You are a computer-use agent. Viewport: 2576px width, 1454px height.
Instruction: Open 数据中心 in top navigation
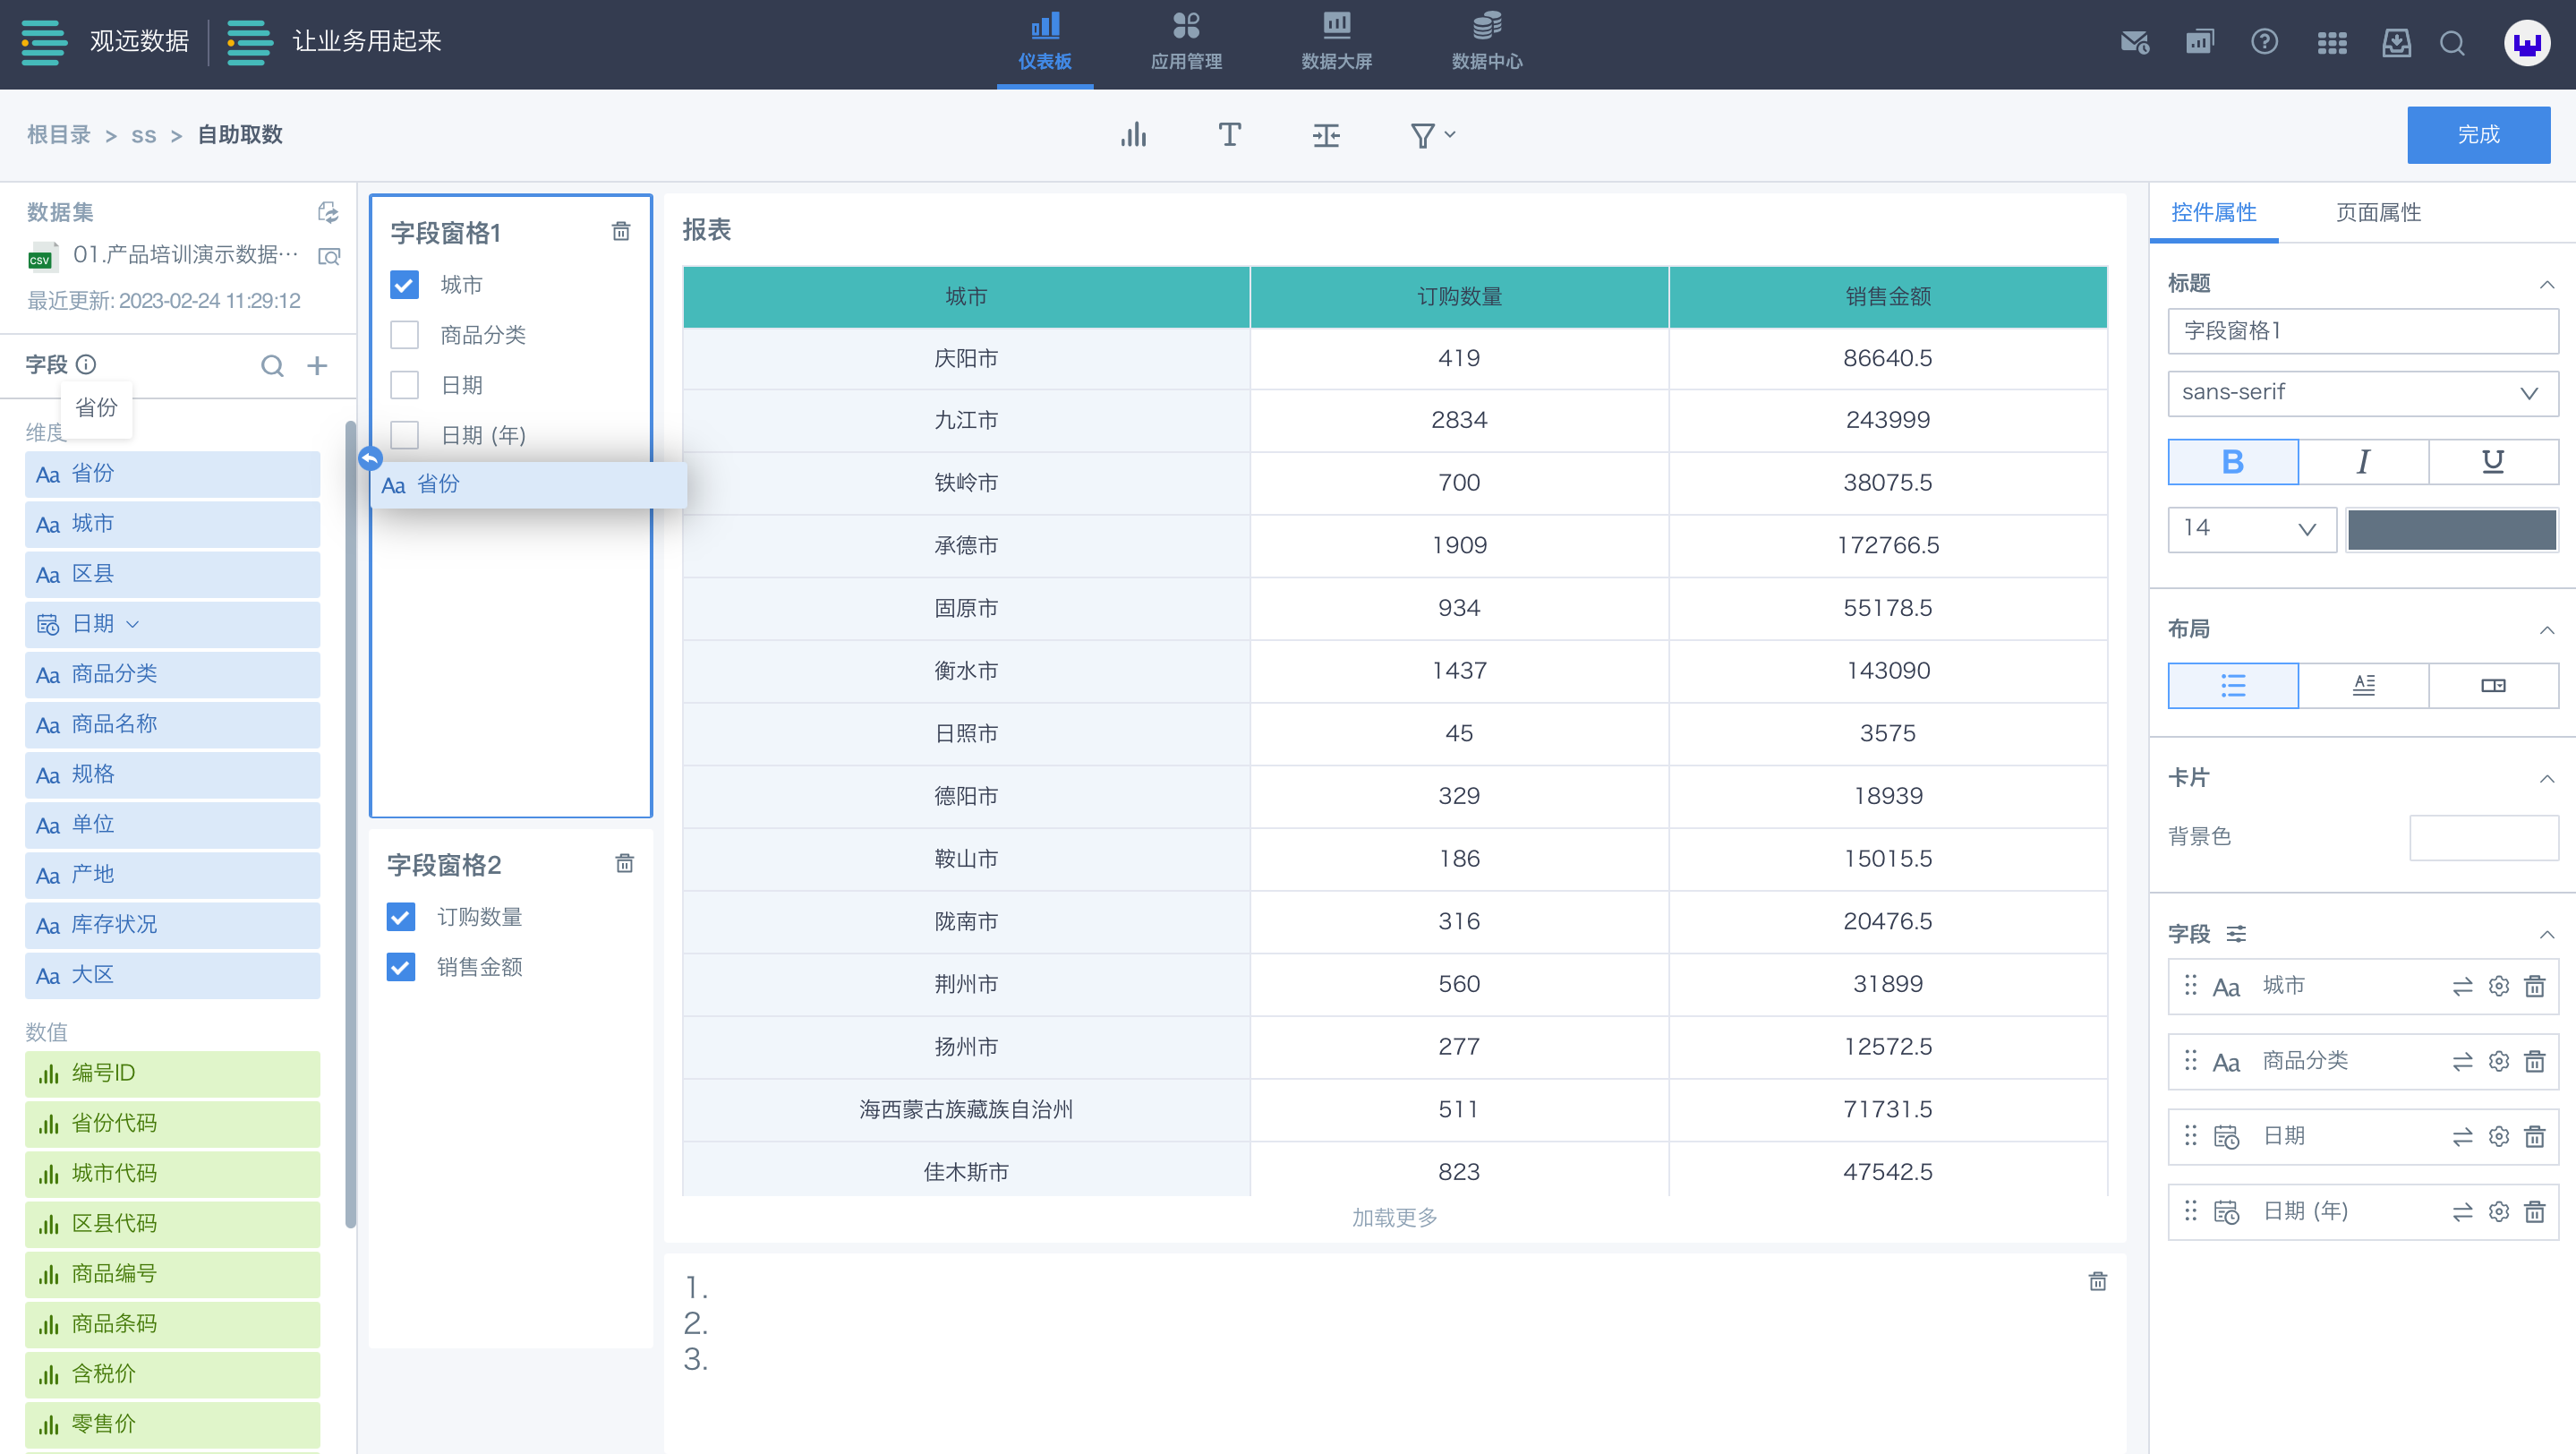(x=1486, y=43)
